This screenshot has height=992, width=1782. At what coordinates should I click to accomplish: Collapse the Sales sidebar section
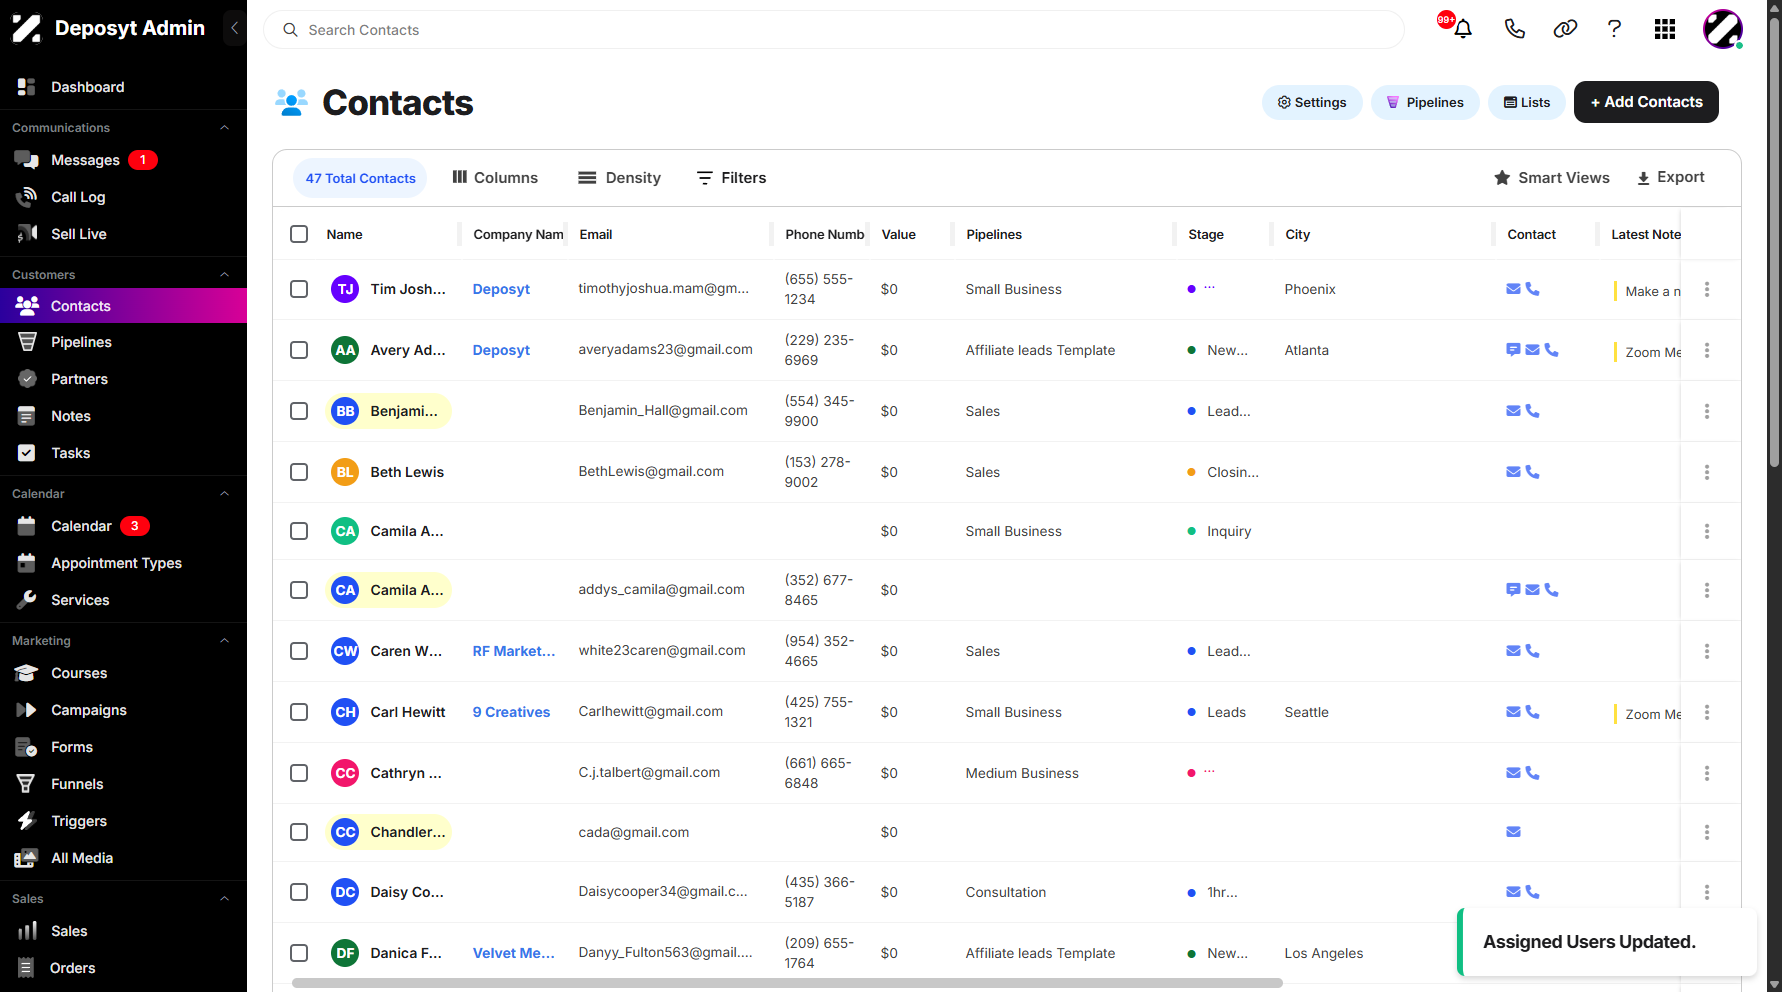(224, 899)
